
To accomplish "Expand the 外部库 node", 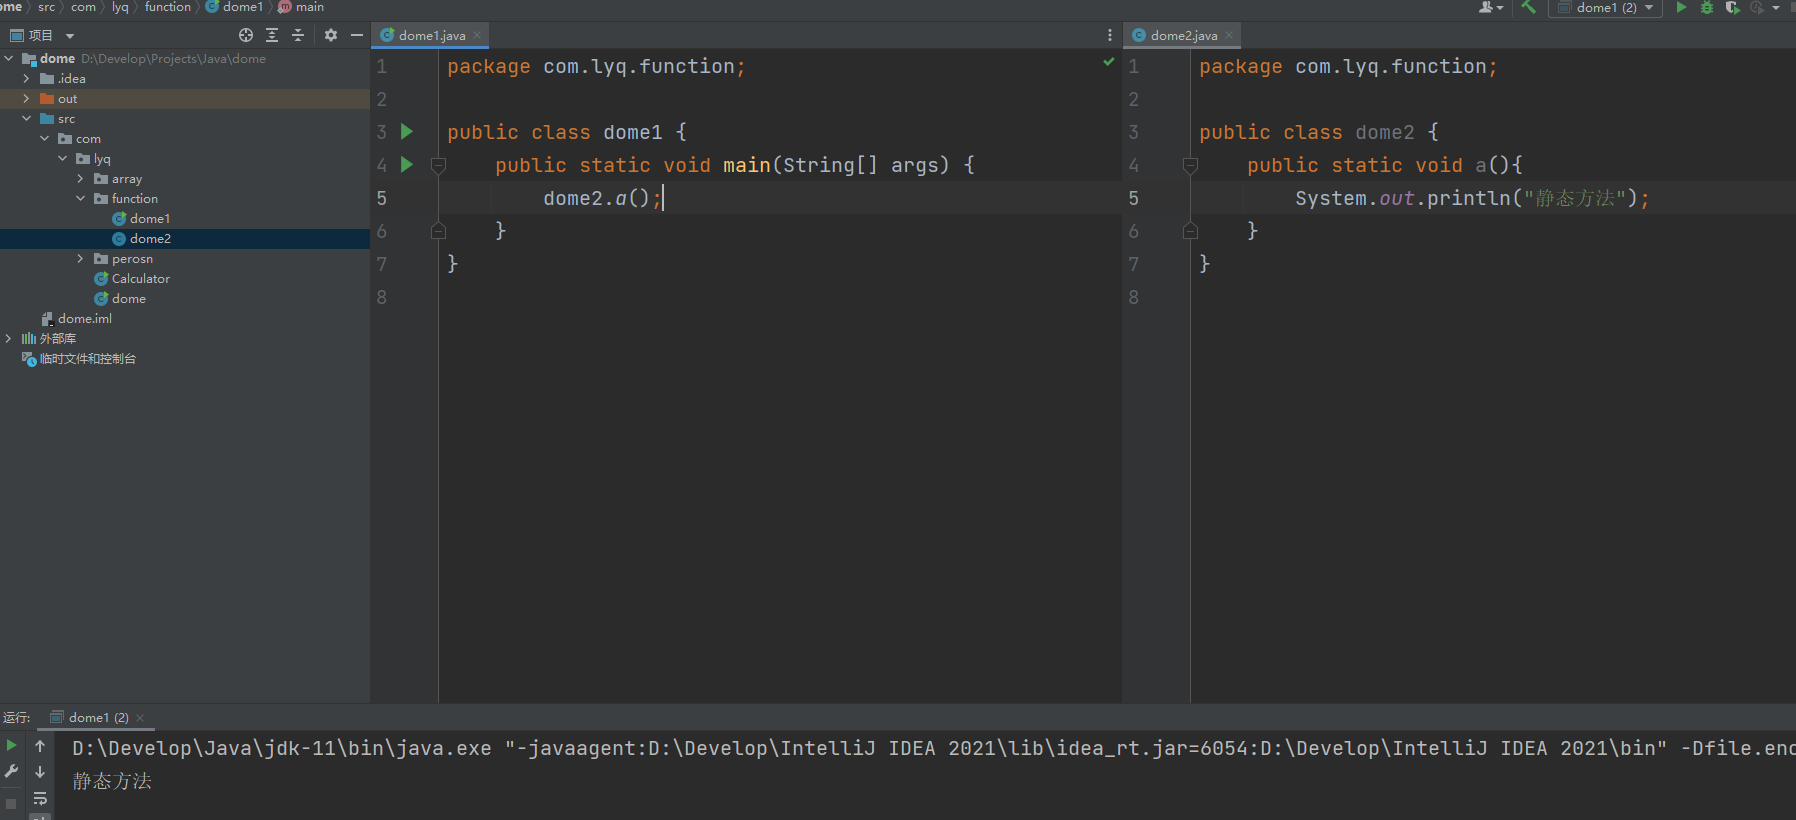I will coord(9,338).
